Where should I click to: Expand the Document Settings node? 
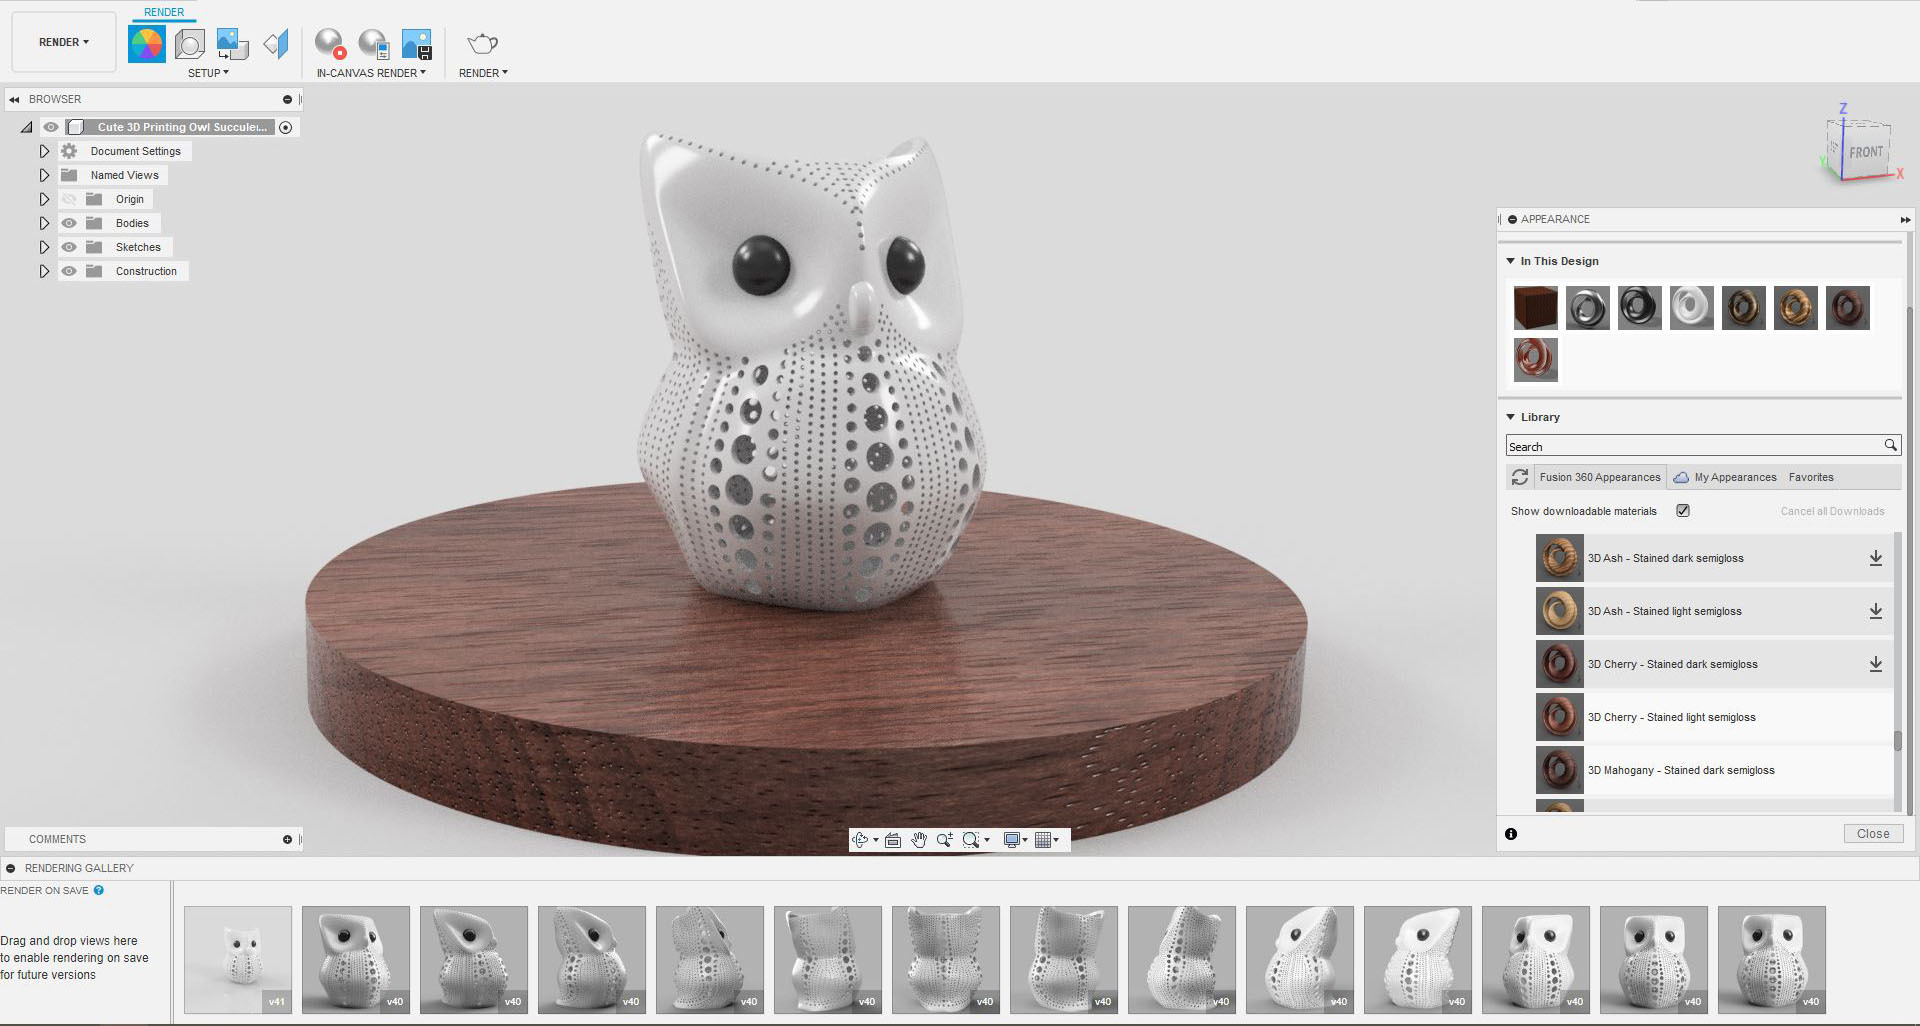click(x=44, y=151)
